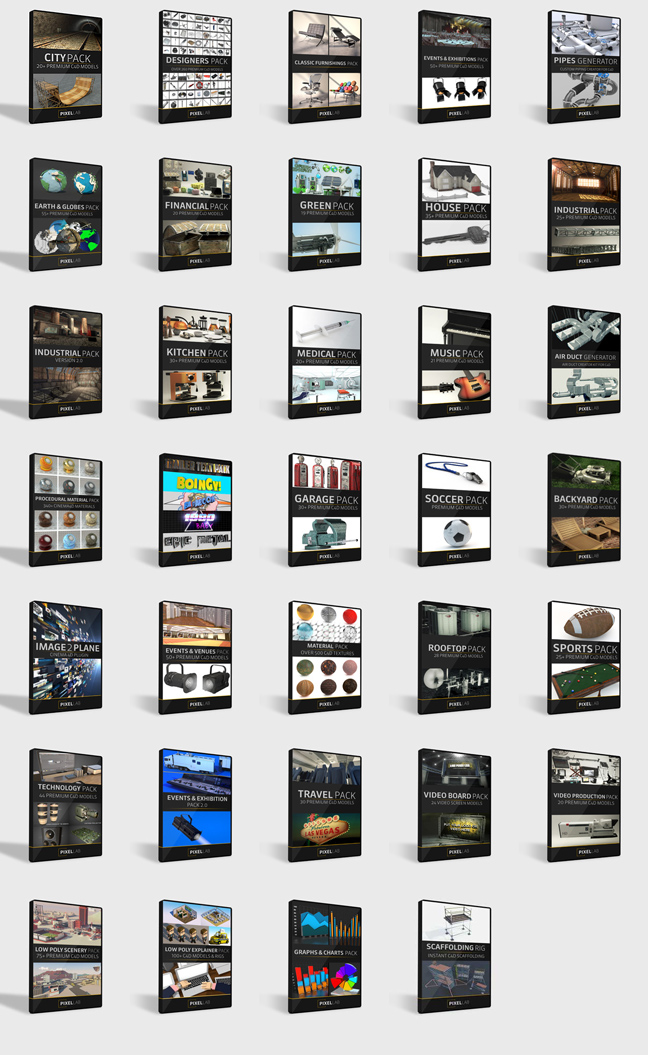Click the Green Pack product box
Viewport: 648px width, 1055px height.
325,214
